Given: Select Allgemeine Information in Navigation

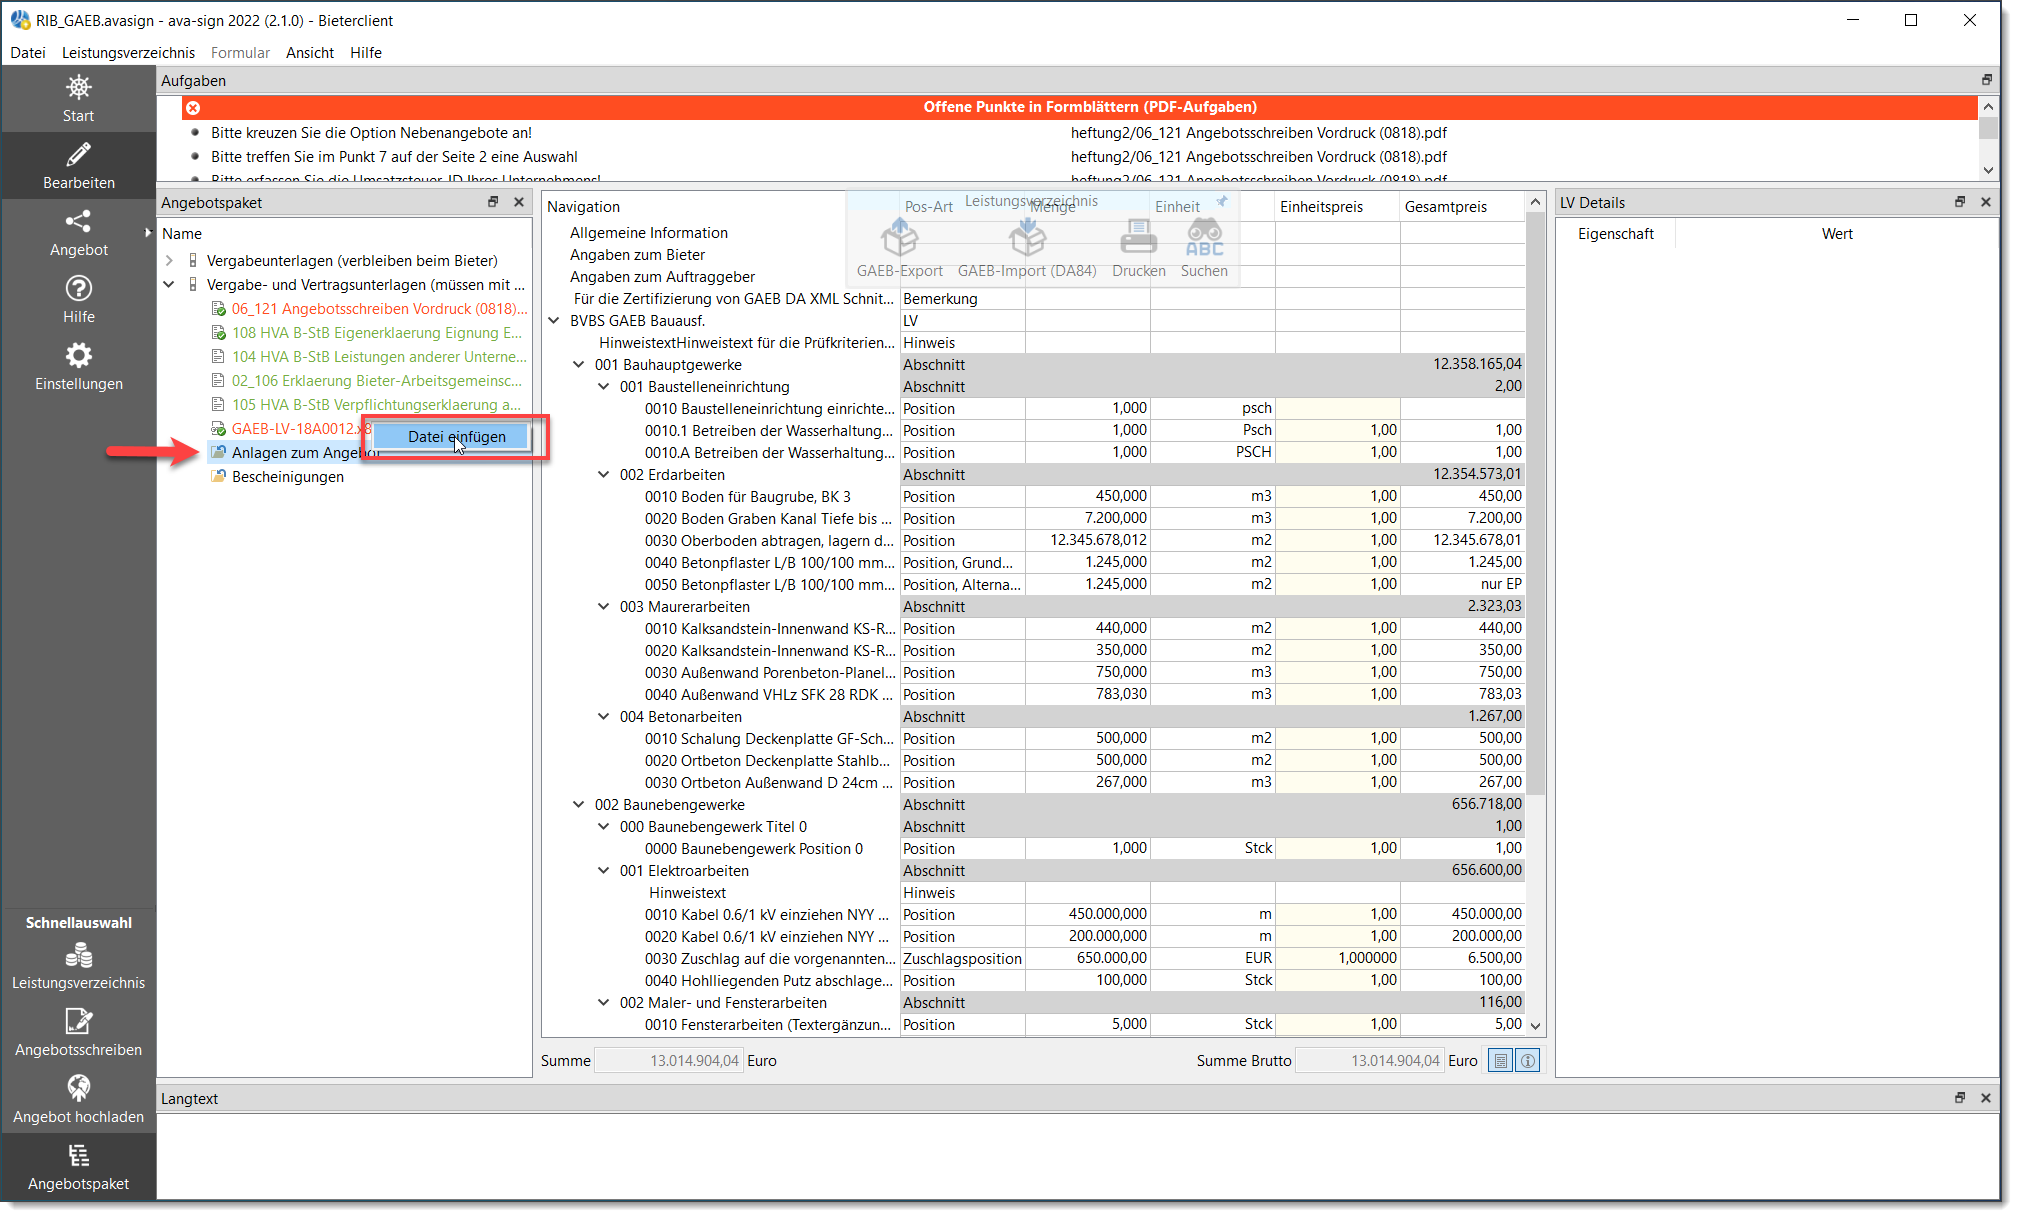Looking at the screenshot, I should pyautogui.click(x=648, y=233).
